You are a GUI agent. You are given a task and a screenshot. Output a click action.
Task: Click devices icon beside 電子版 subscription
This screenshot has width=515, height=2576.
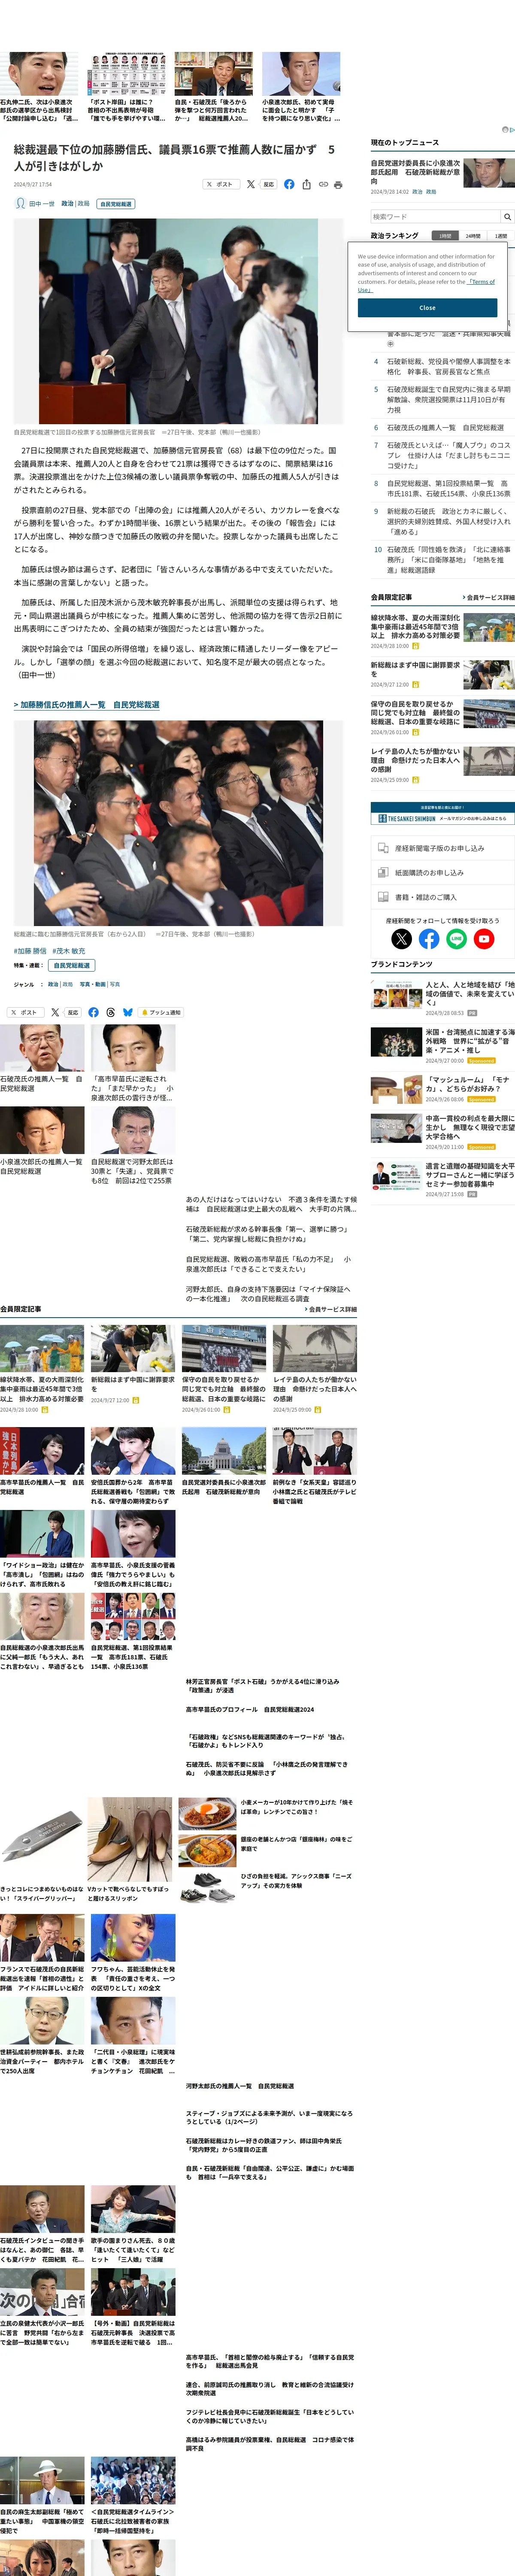click(x=383, y=848)
